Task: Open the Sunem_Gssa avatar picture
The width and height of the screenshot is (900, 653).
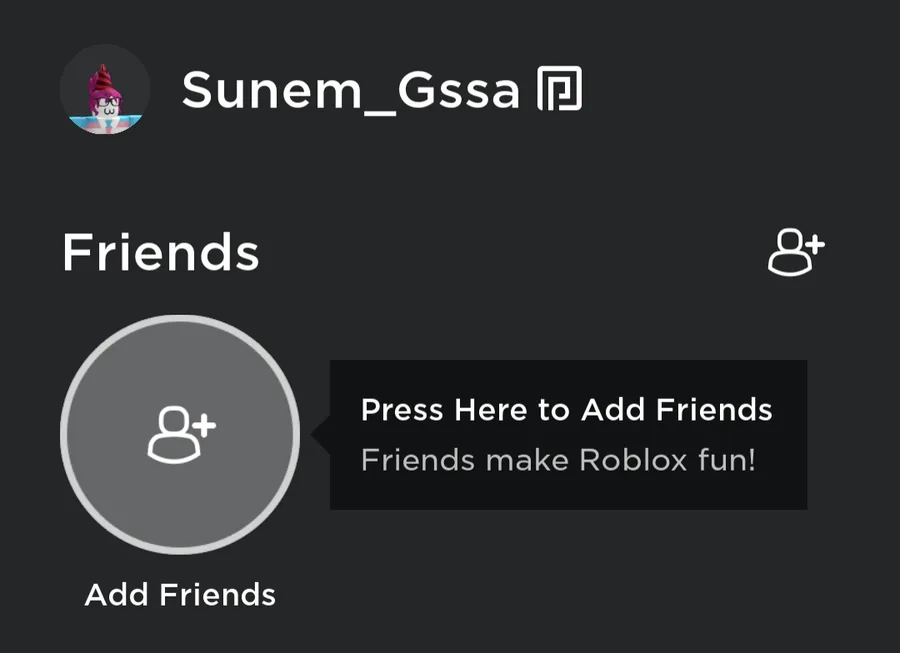Action: pos(105,90)
